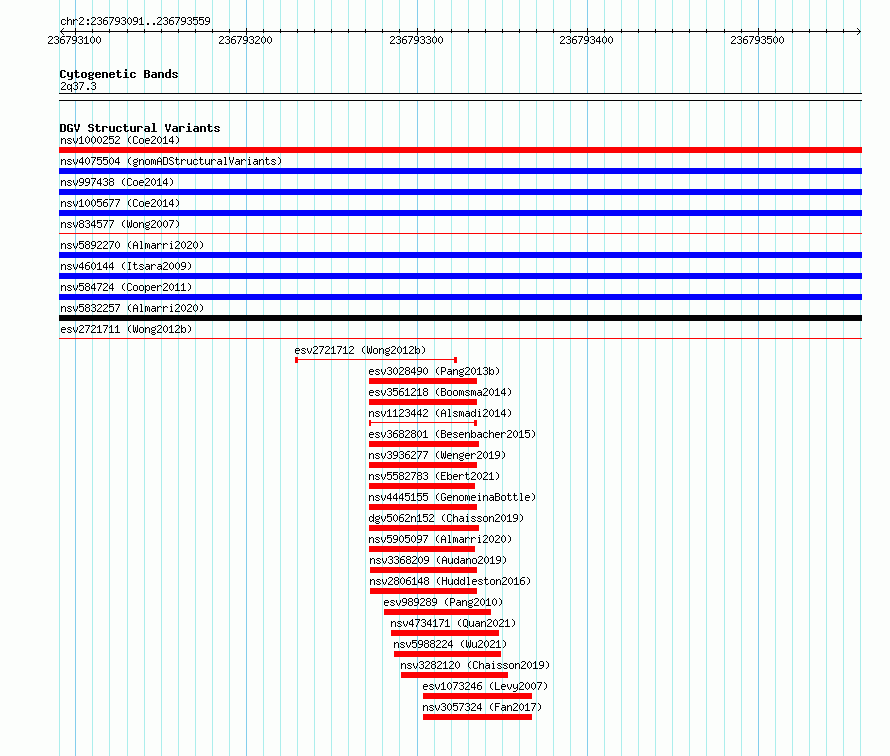The height and width of the screenshot is (756, 890).
Task: Click ruler position 236793200
Action: (245, 40)
